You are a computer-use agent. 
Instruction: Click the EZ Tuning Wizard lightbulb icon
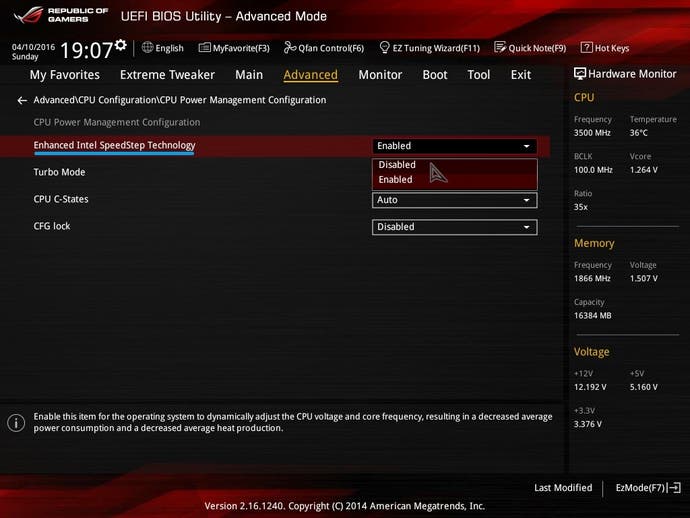click(x=384, y=48)
